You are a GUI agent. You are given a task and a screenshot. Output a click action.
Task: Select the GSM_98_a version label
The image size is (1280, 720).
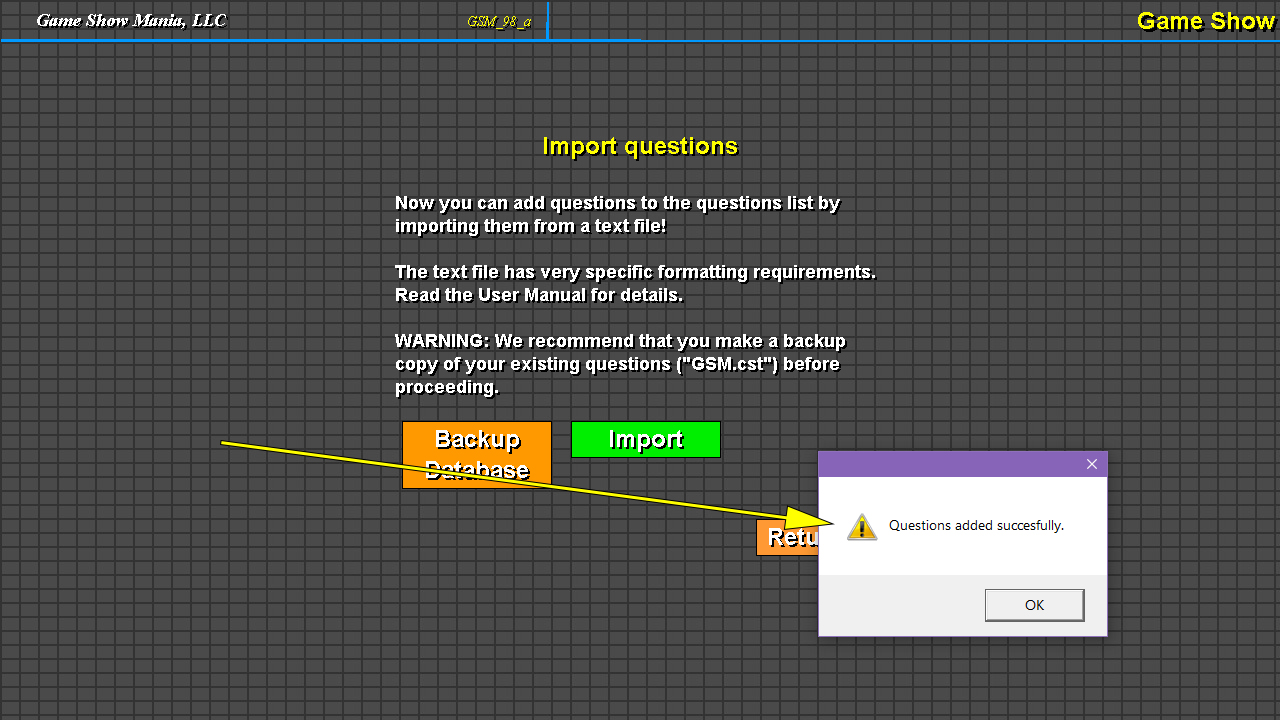pos(499,21)
